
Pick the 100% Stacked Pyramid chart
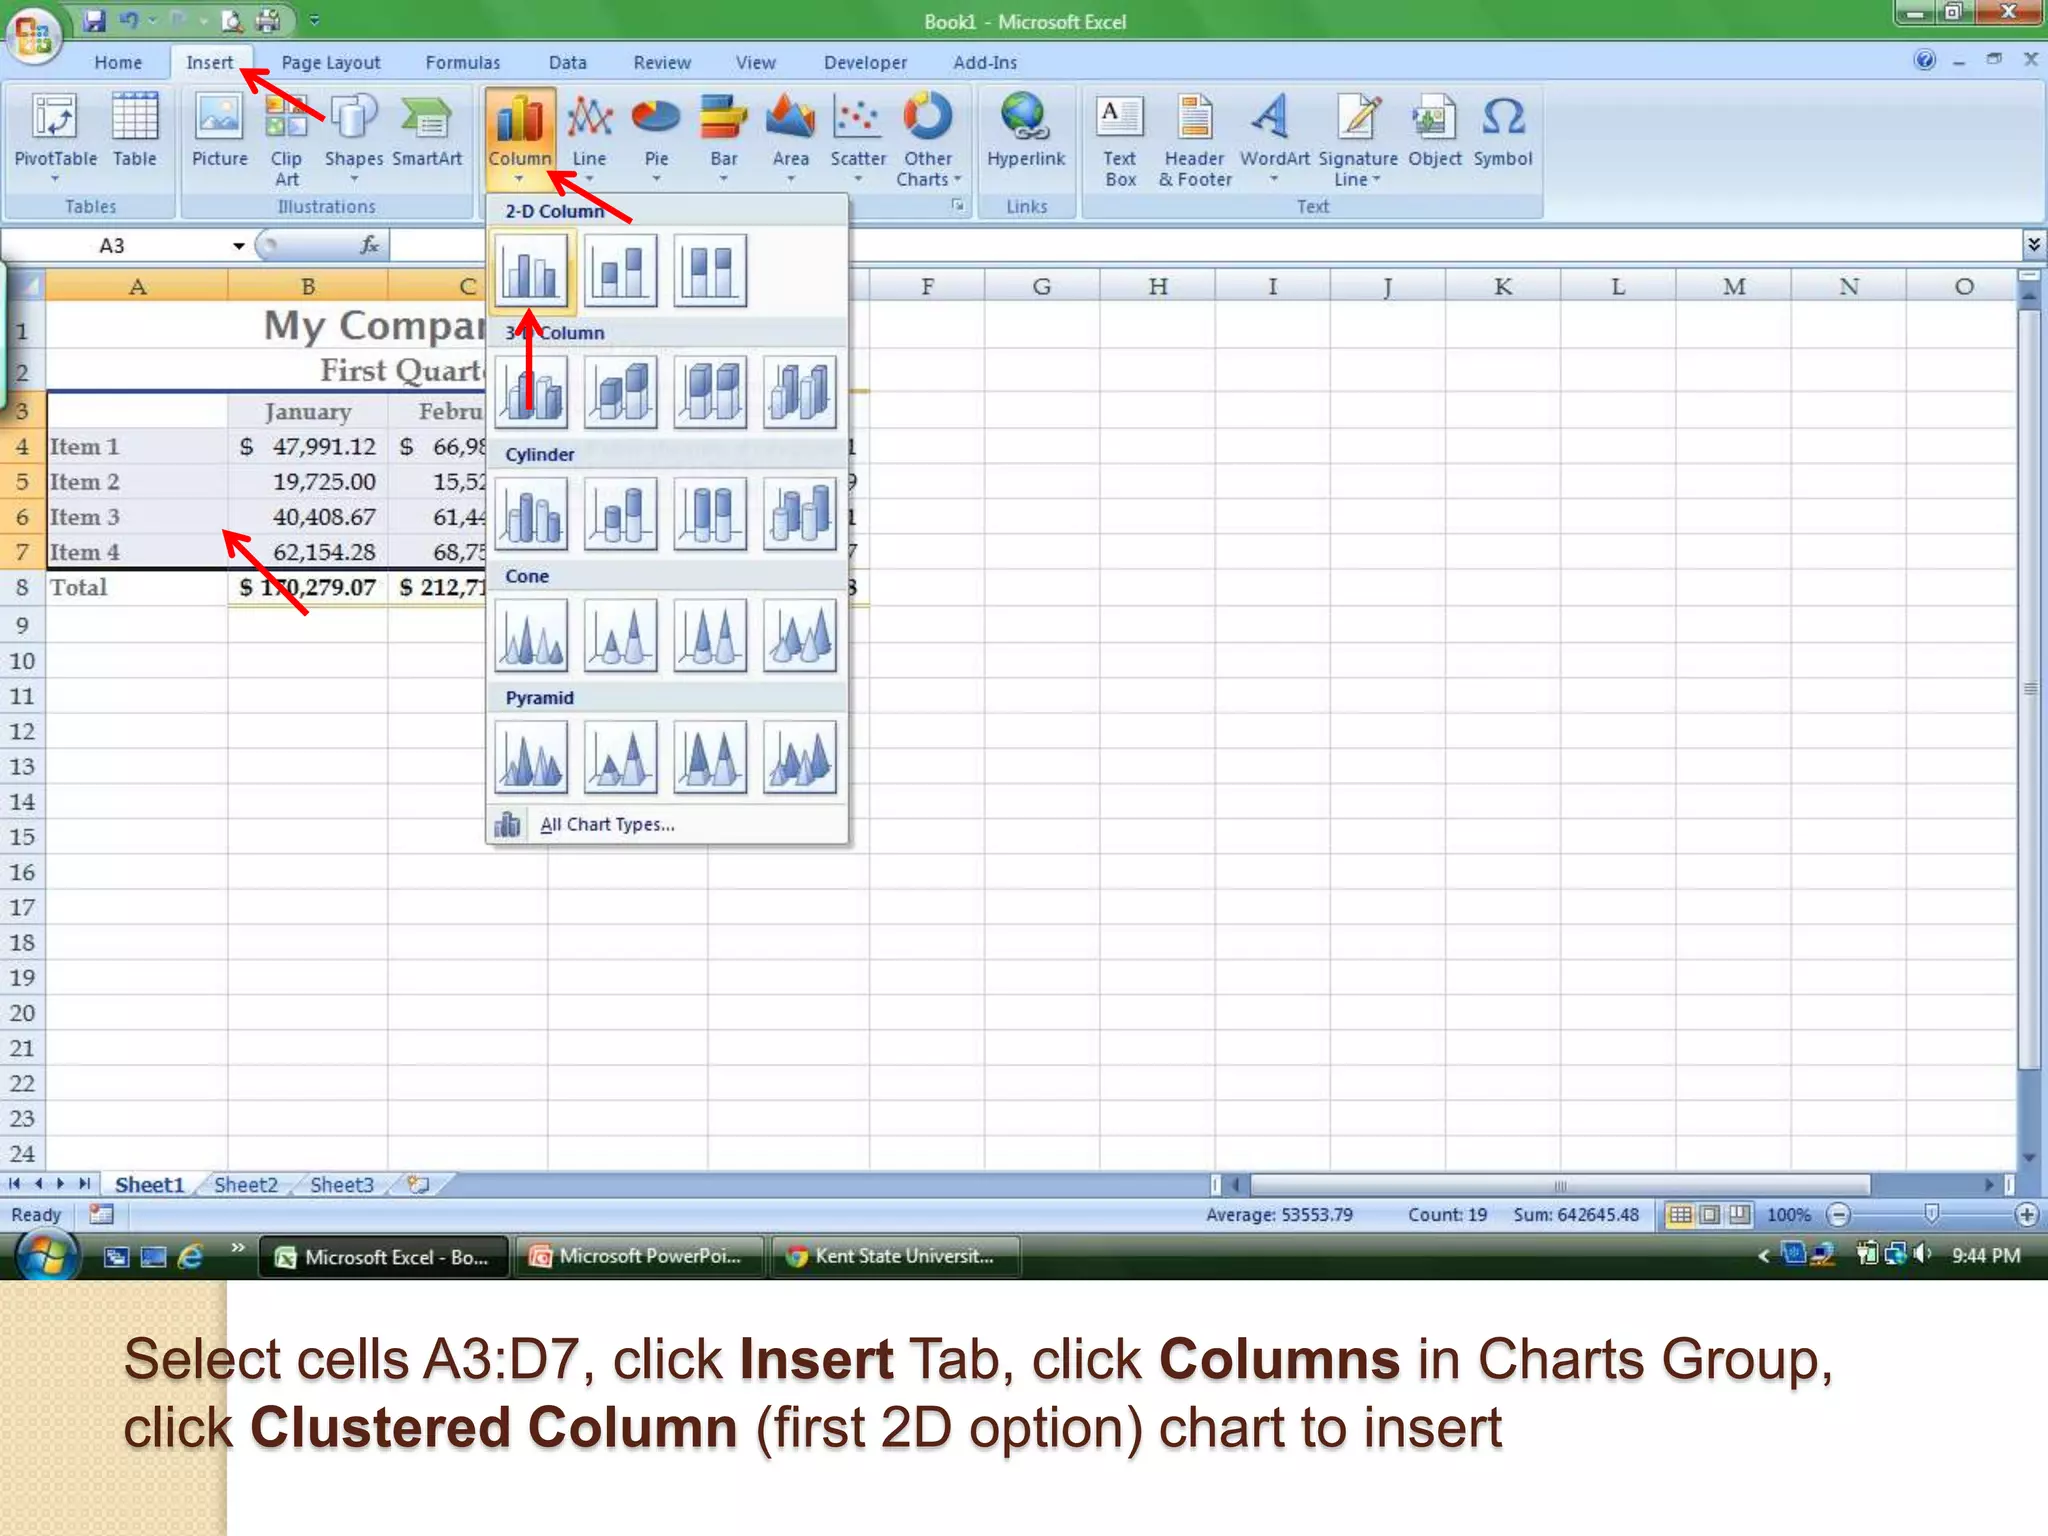[710, 757]
